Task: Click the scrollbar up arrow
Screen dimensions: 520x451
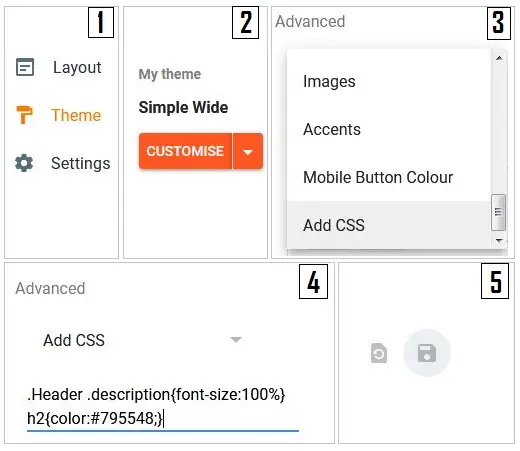Action: 499,58
